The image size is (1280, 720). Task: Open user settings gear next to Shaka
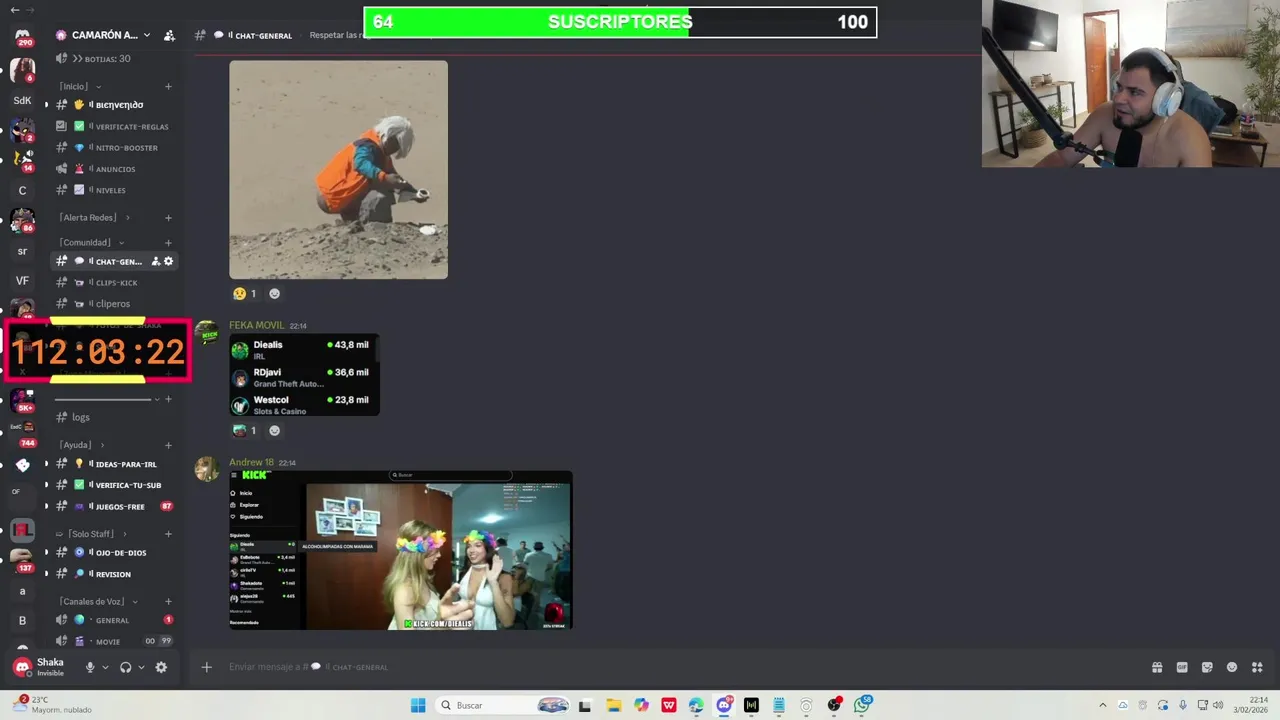point(161,667)
